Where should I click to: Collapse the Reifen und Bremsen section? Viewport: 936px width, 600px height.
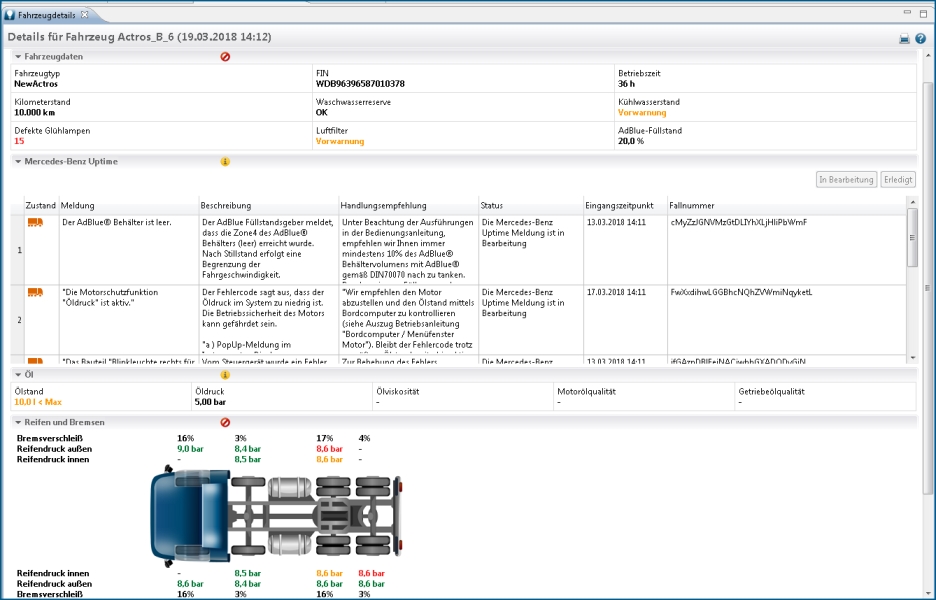pos(18,423)
